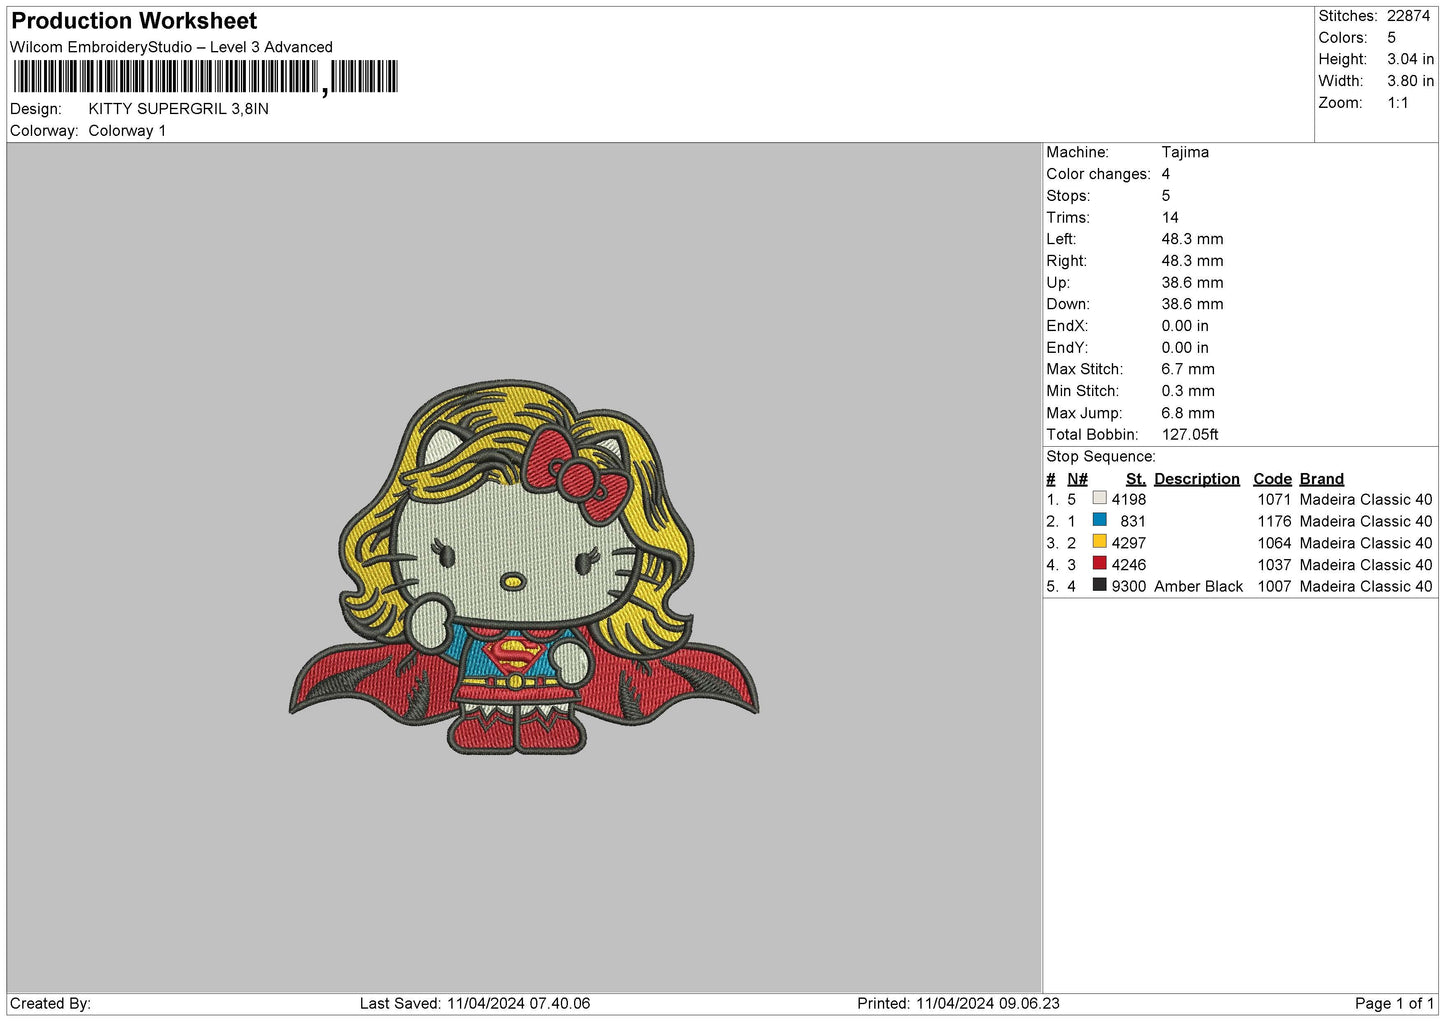Click the barcode under the header
The width and height of the screenshot is (1445, 1021).
[x=206, y=77]
